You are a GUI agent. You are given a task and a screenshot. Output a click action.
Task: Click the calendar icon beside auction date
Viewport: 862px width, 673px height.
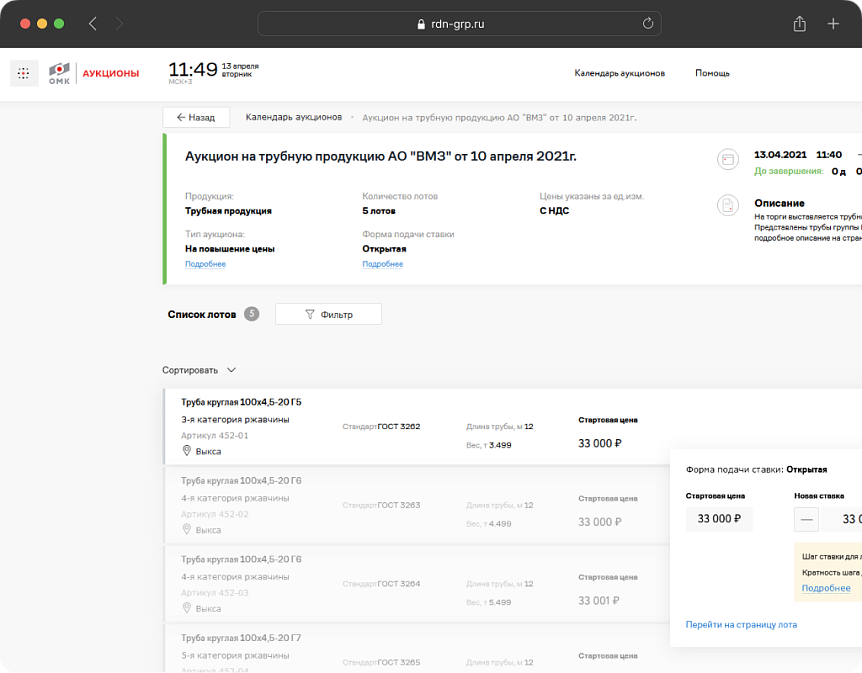pos(727,159)
